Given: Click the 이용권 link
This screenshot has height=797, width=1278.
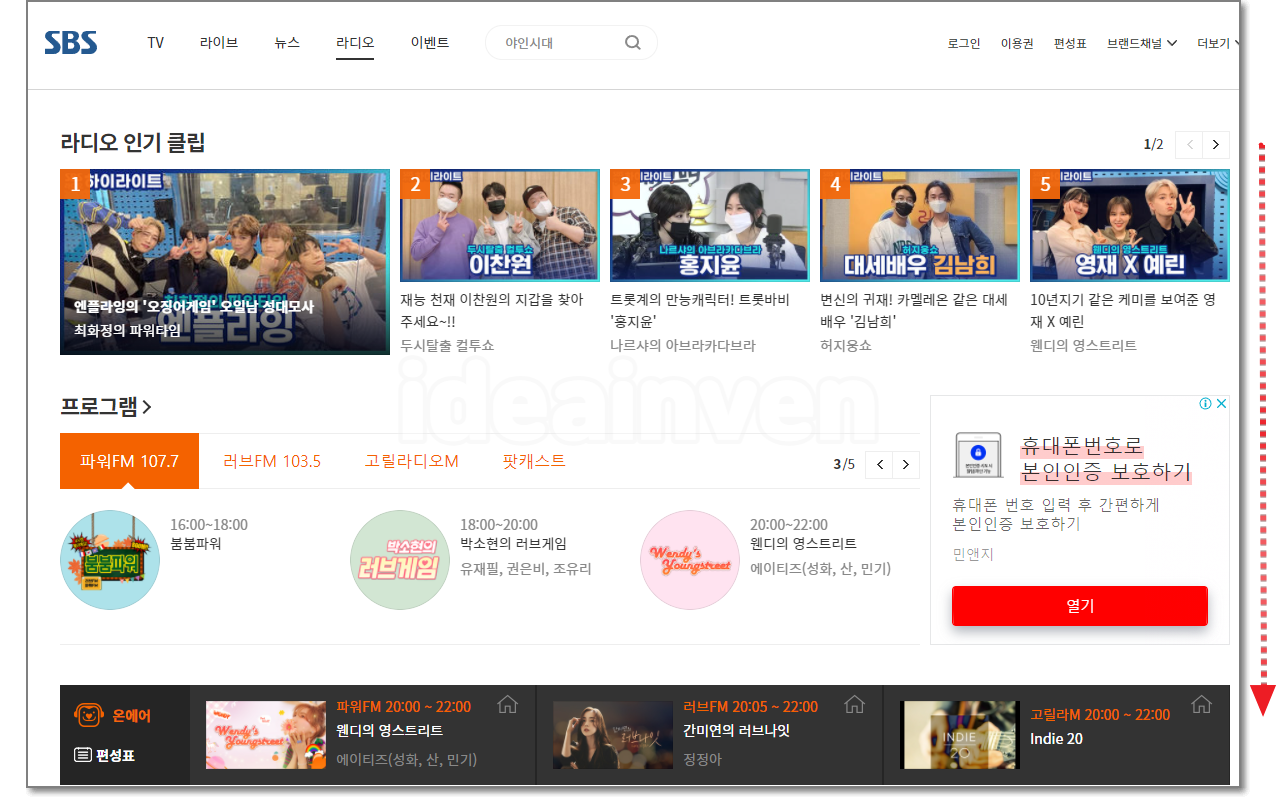Looking at the screenshot, I should click(x=1017, y=43).
